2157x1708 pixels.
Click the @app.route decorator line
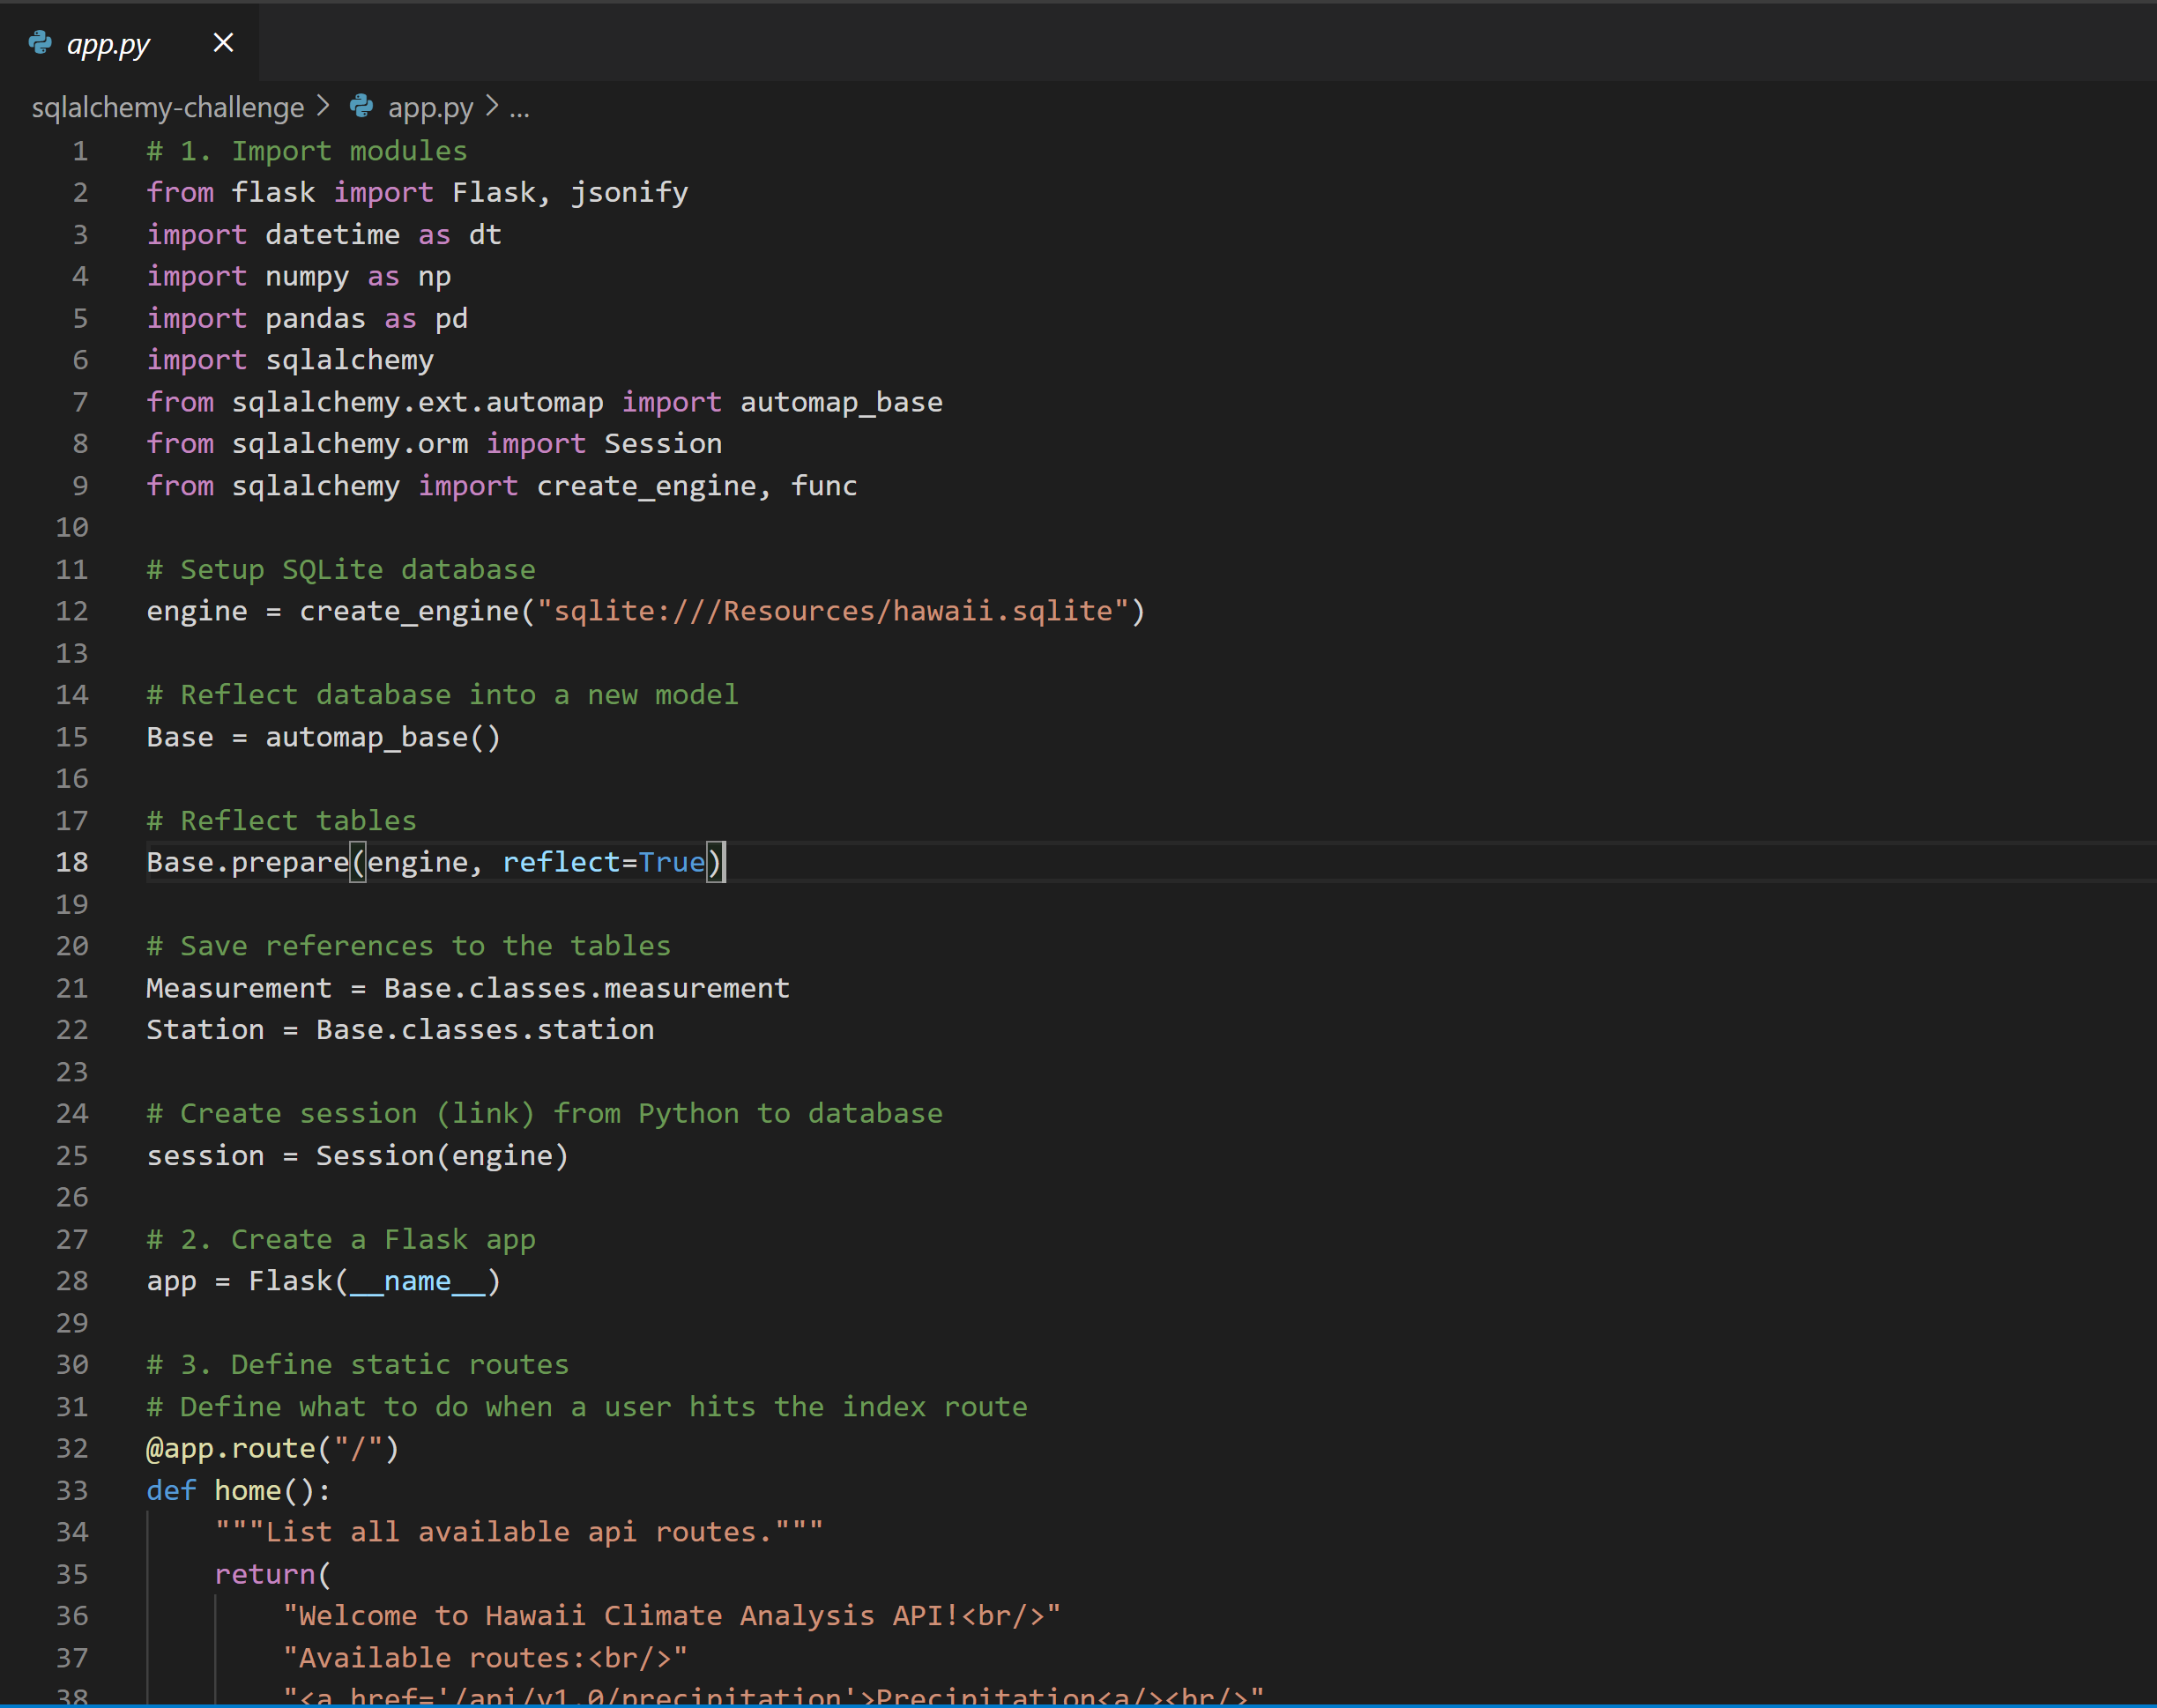pyautogui.click(x=272, y=1448)
